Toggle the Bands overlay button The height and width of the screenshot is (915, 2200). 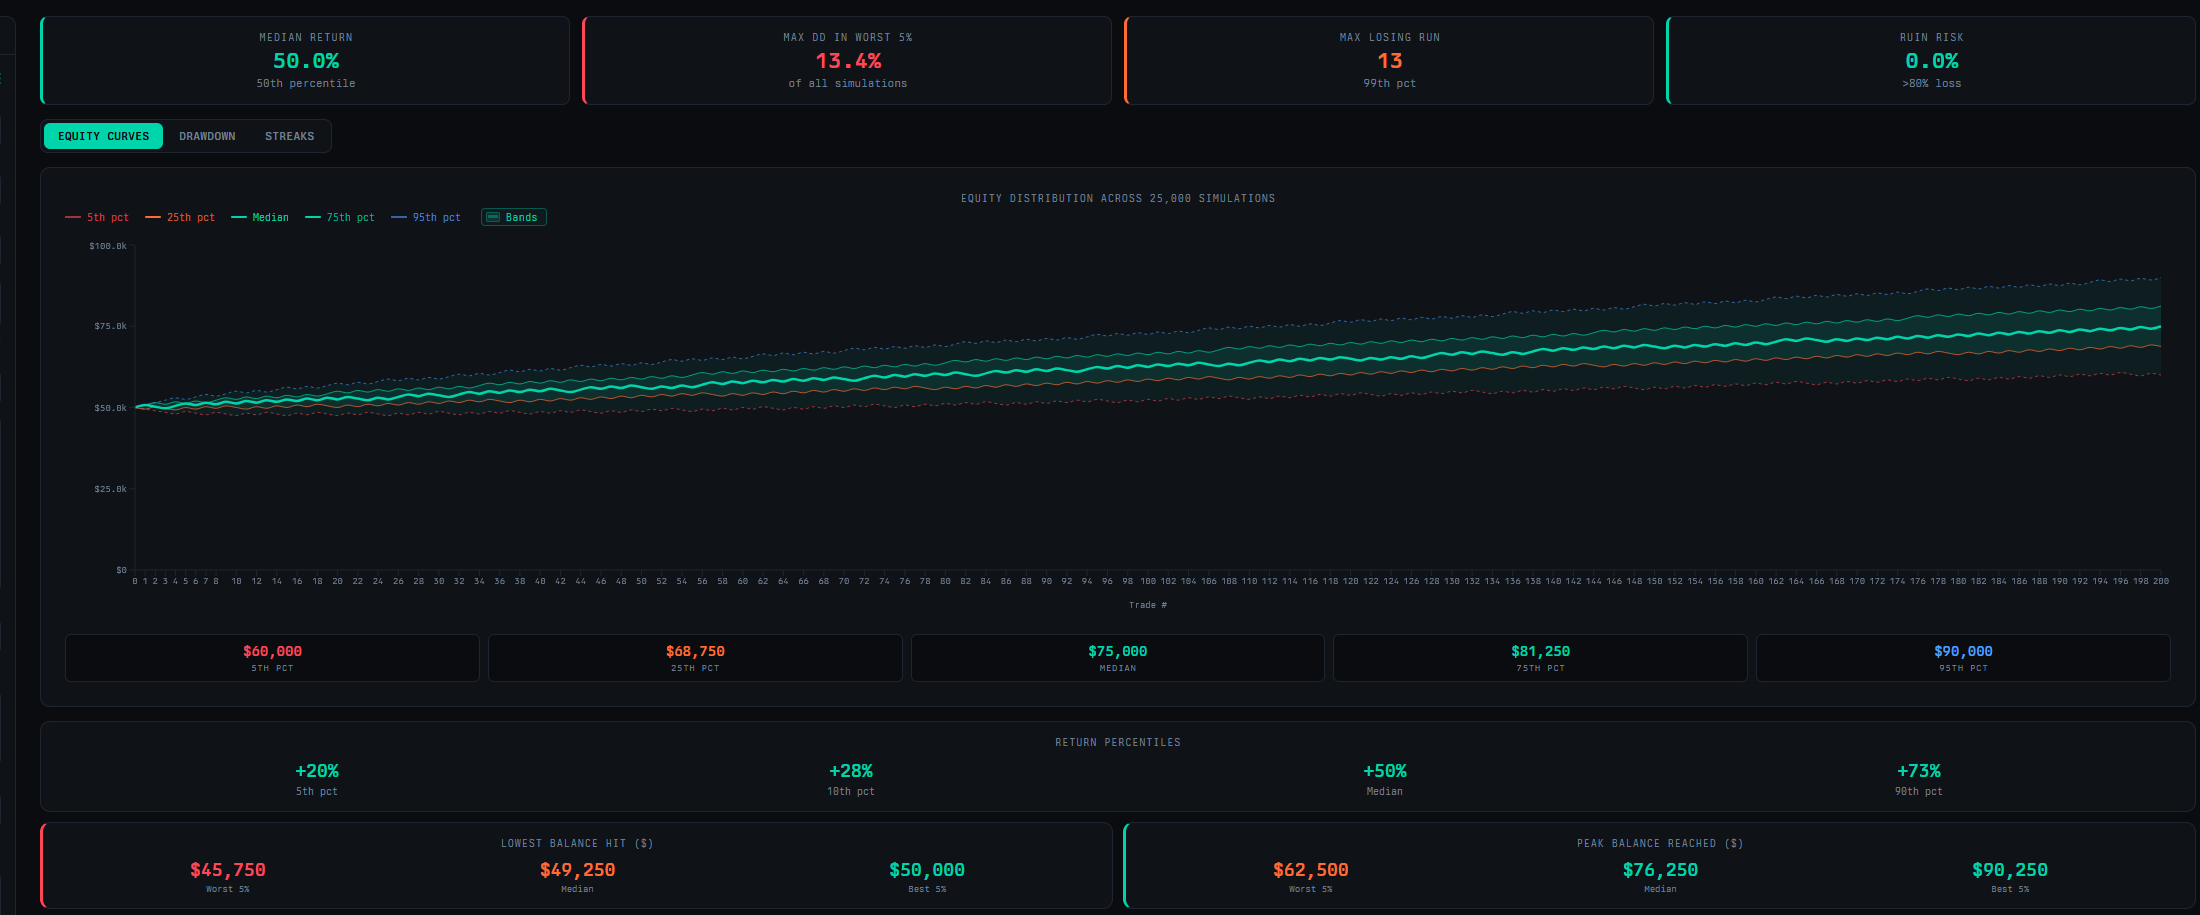513,217
